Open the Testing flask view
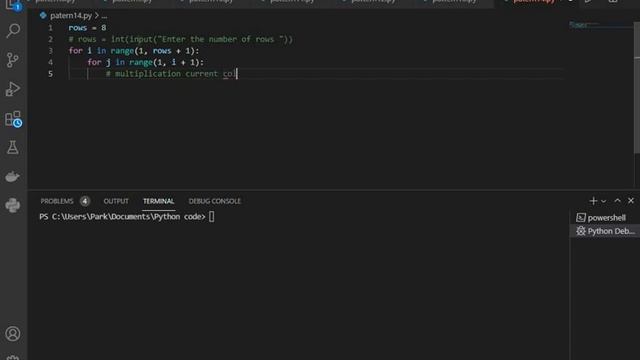This screenshot has width=640, height=360. click(x=13, y=147)
